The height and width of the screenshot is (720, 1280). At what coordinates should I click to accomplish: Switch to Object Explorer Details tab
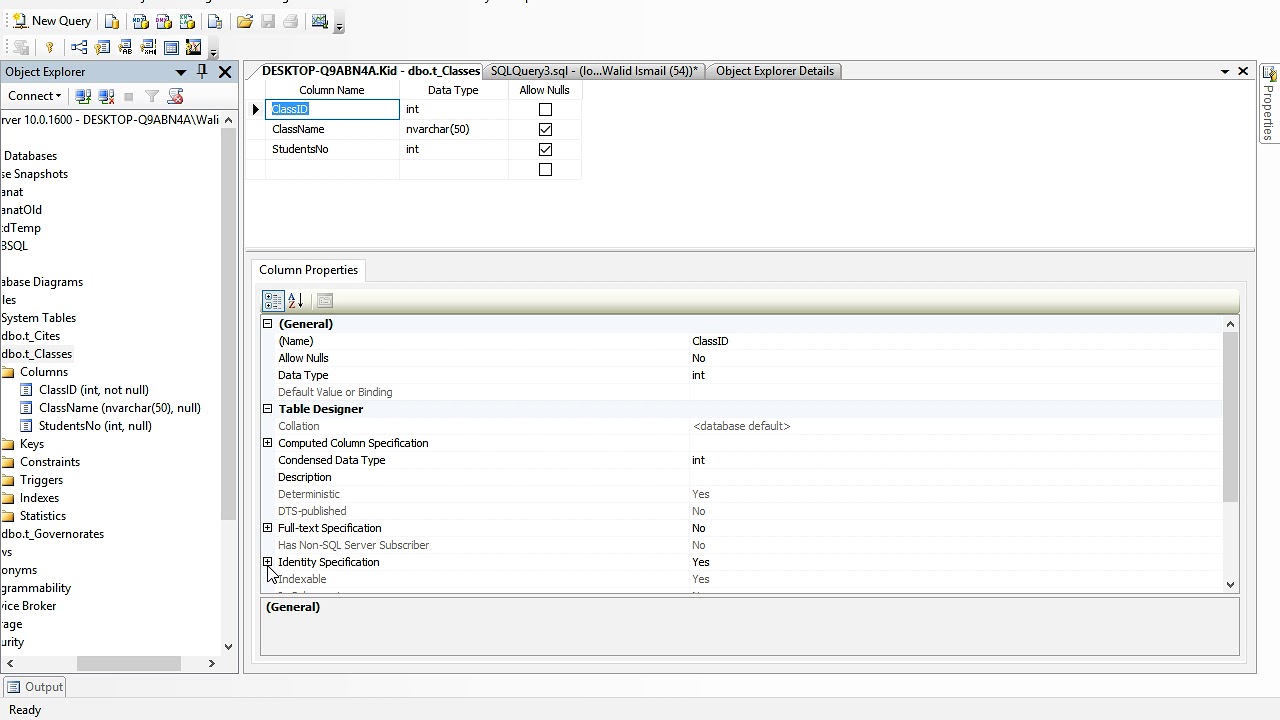click(775, 71)
